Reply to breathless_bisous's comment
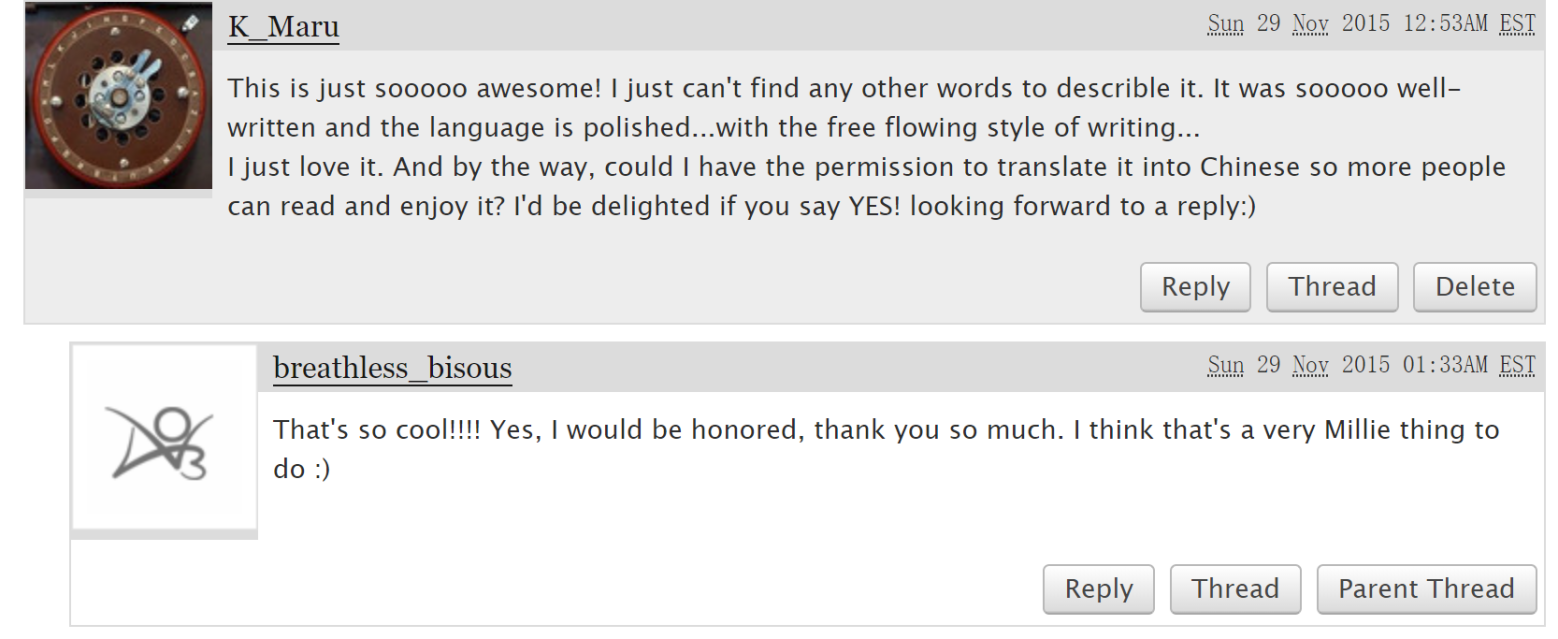This screenshot has width=1558, height=639. (1098, 589)
